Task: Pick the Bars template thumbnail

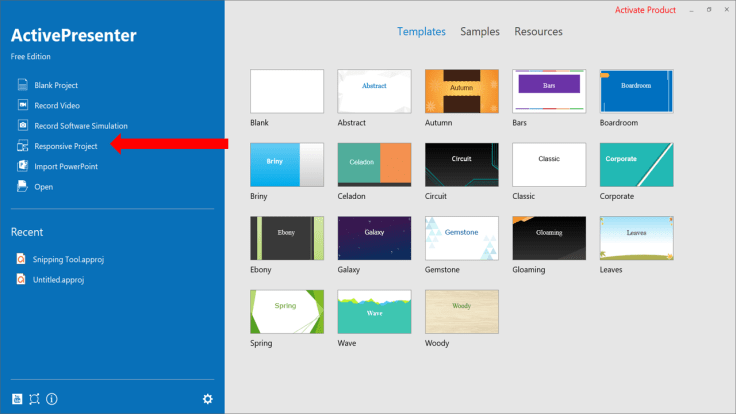Action: 549,91
